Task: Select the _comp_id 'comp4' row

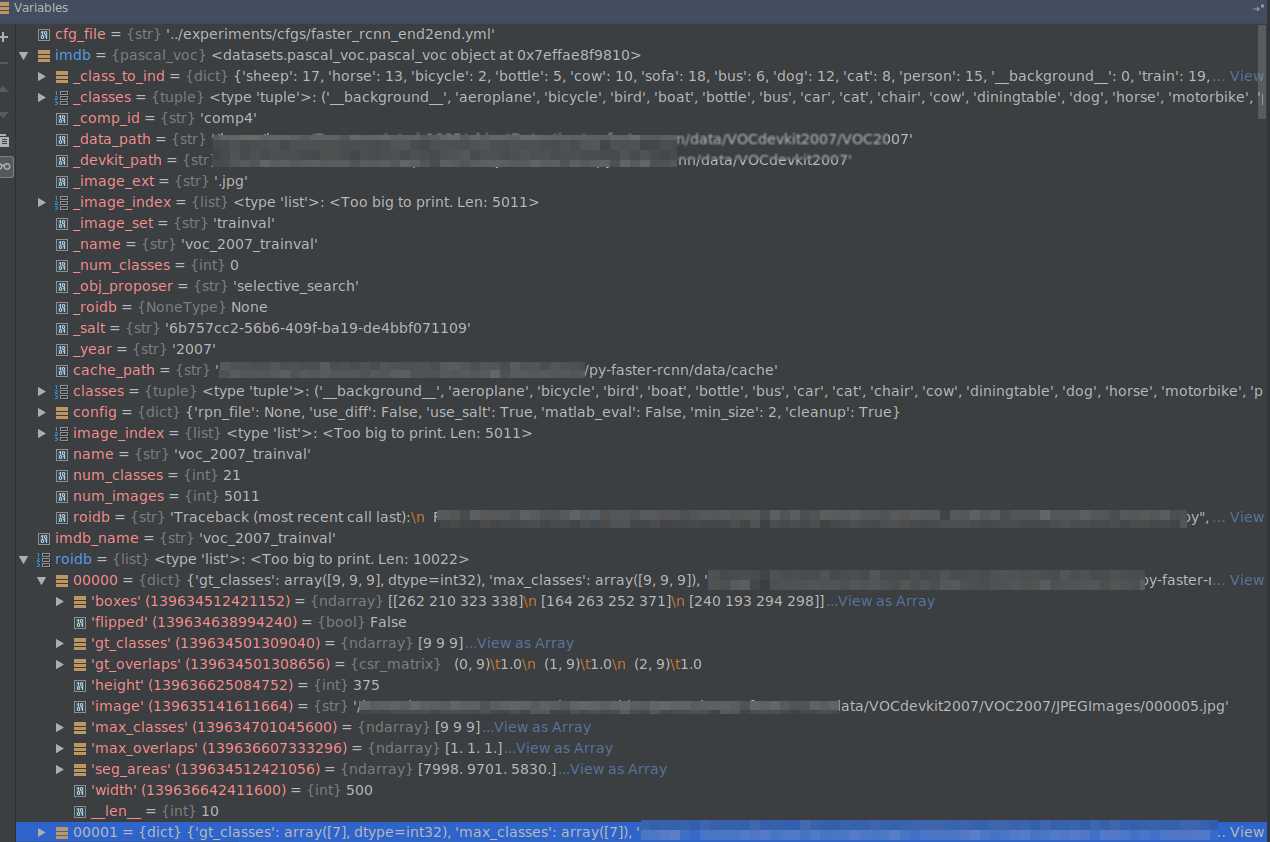Action: (642, 118)
